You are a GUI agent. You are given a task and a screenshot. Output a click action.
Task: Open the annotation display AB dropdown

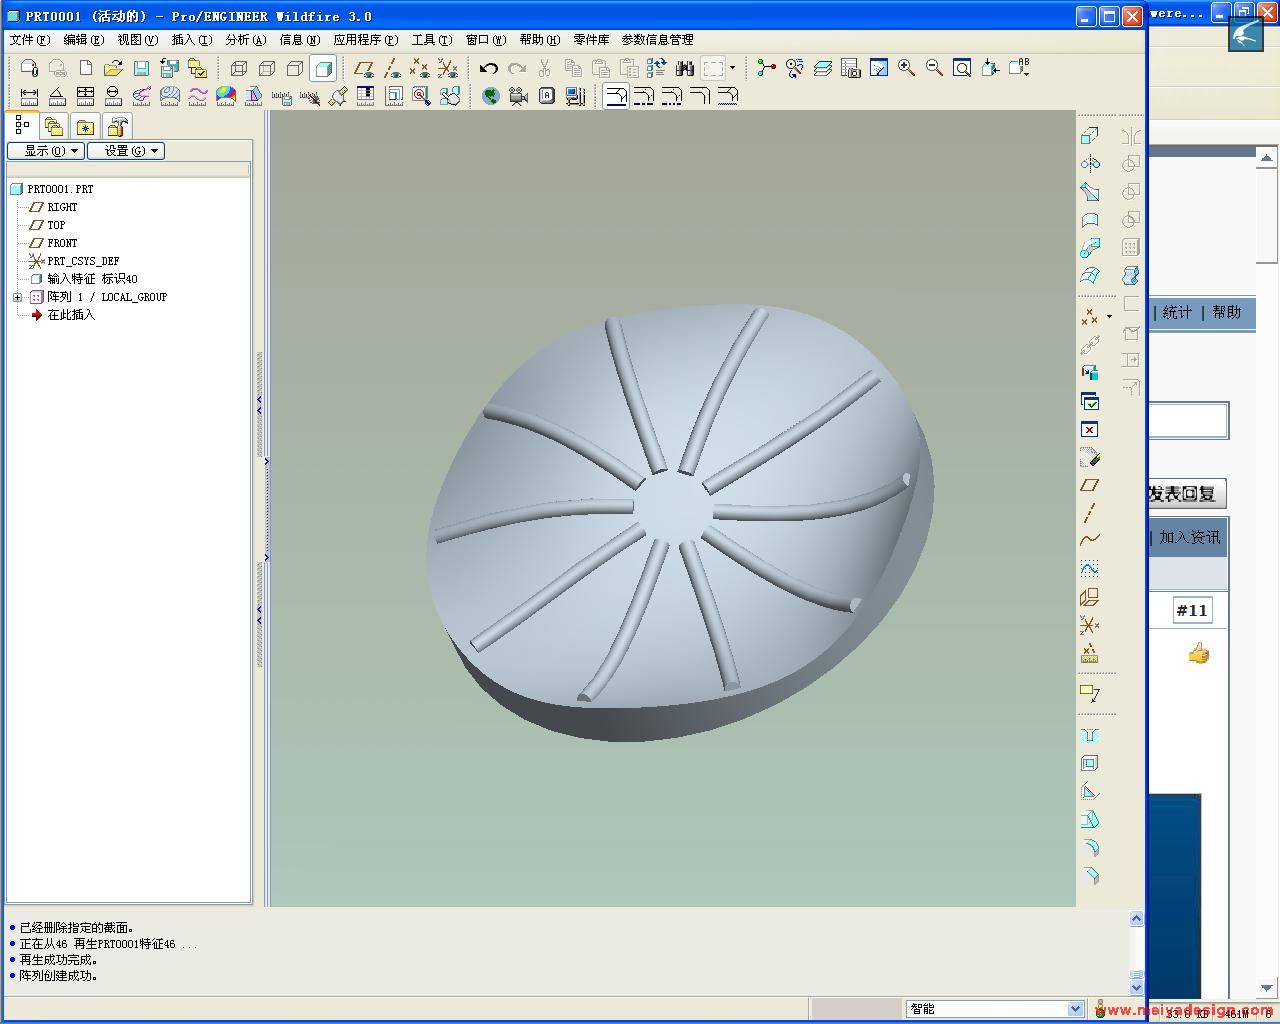(x=1018, y=68)
